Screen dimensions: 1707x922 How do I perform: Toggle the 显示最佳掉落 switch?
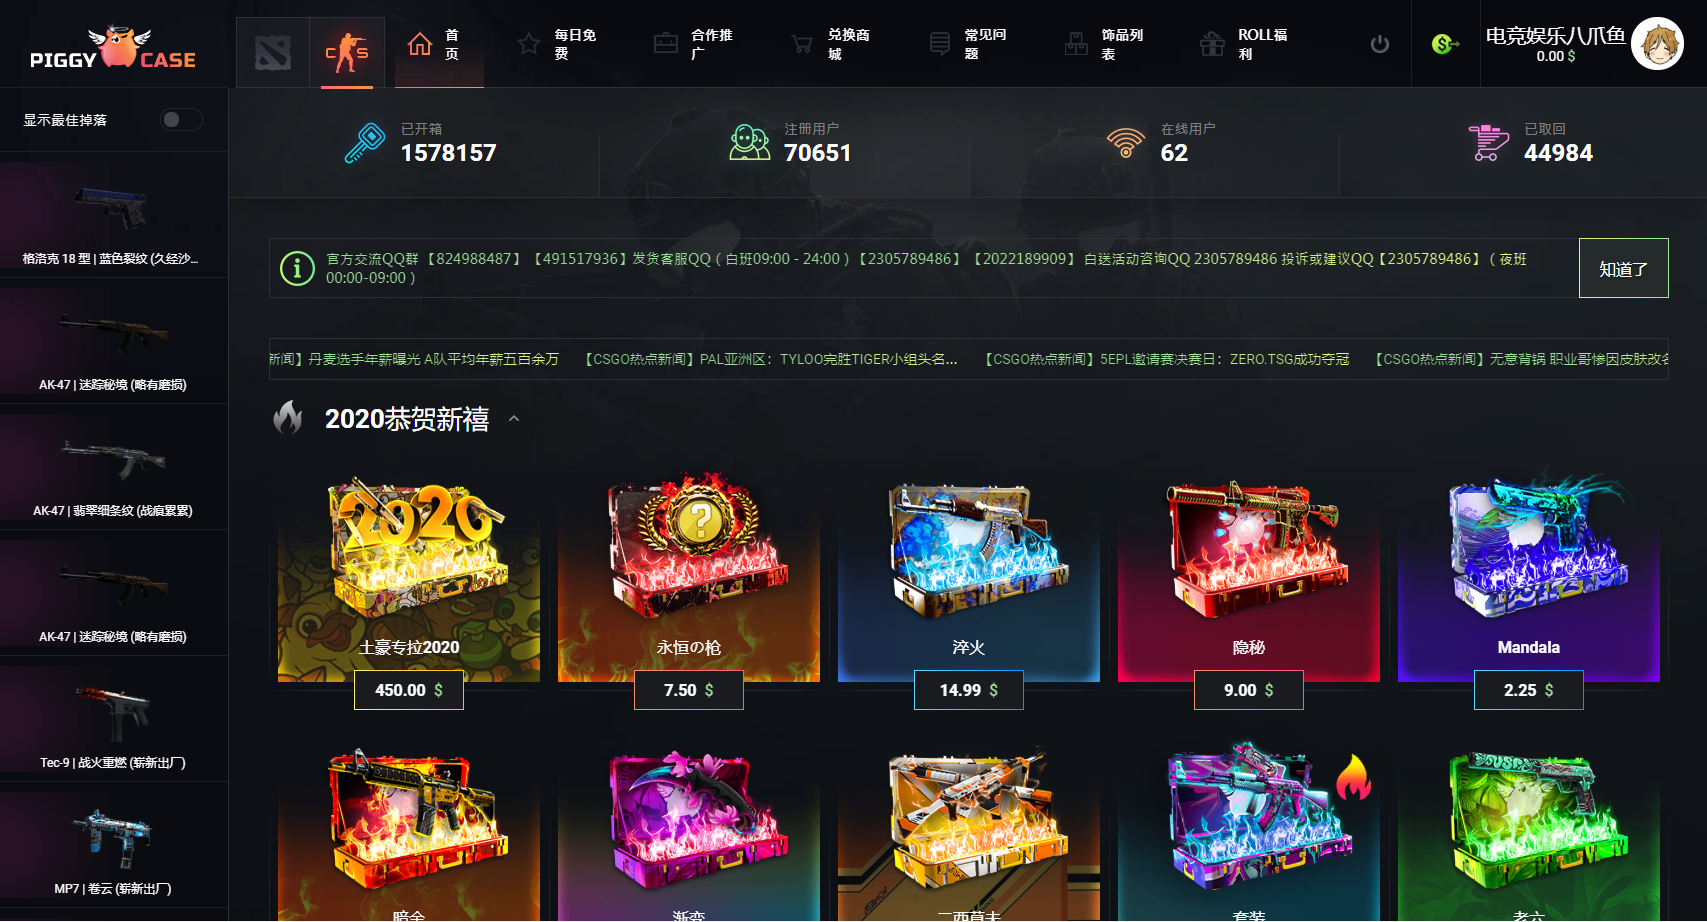181,120
